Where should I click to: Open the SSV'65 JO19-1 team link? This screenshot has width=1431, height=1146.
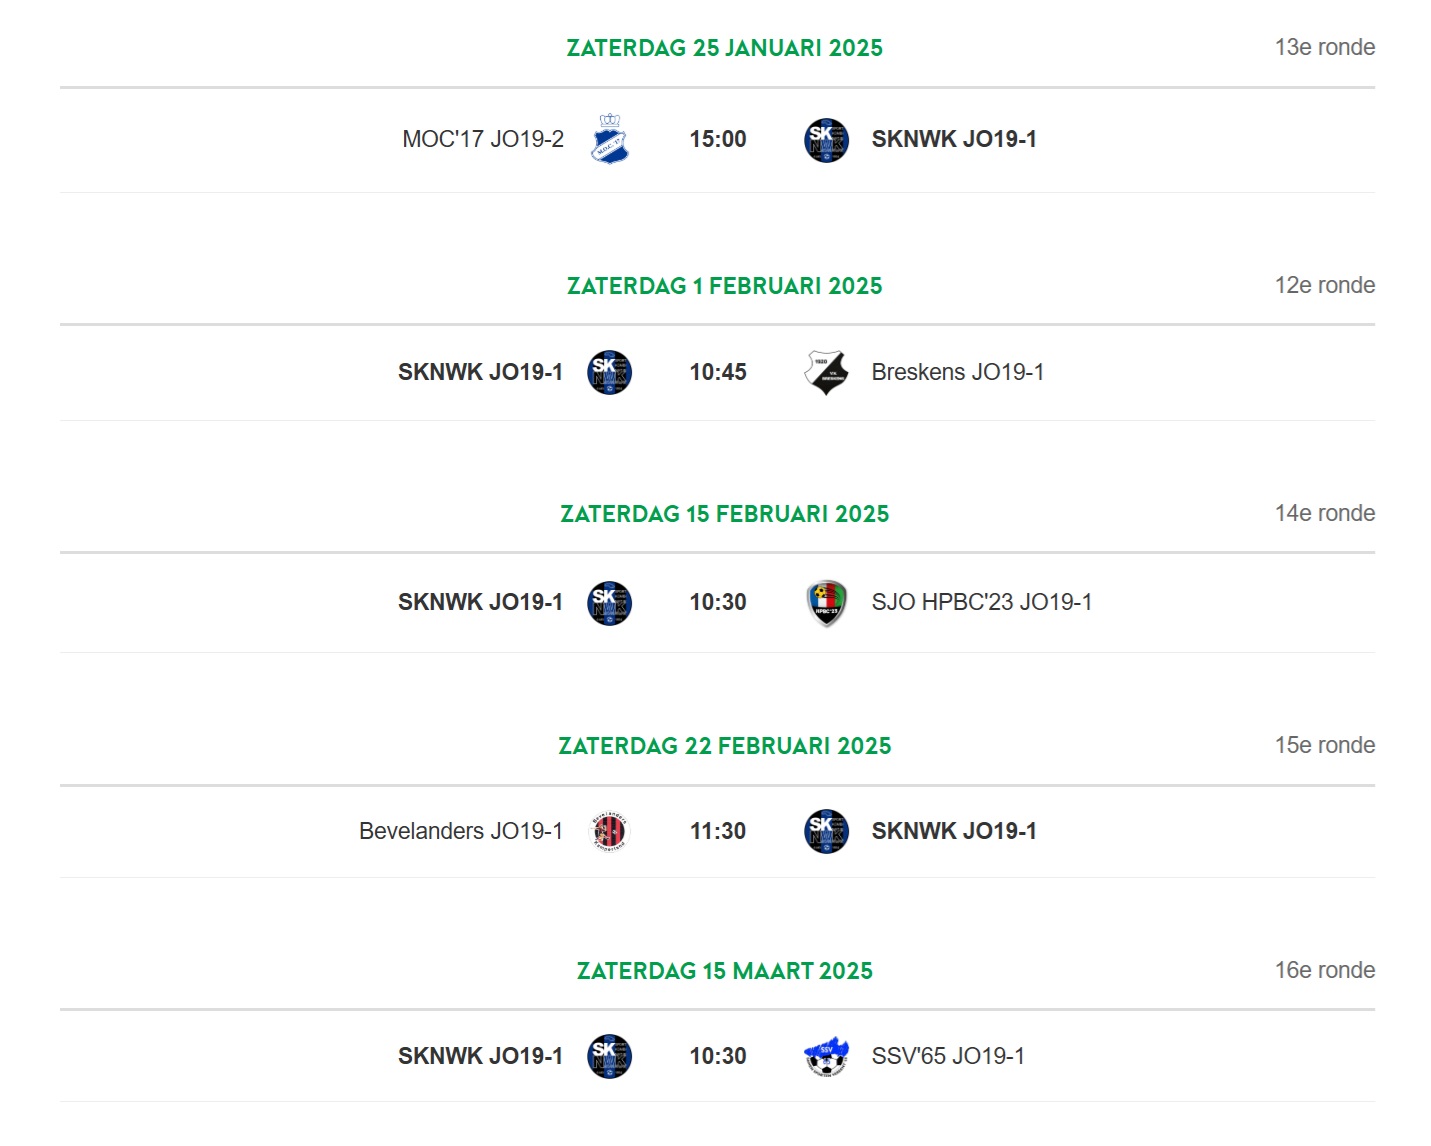click(x=948, y=1056)
